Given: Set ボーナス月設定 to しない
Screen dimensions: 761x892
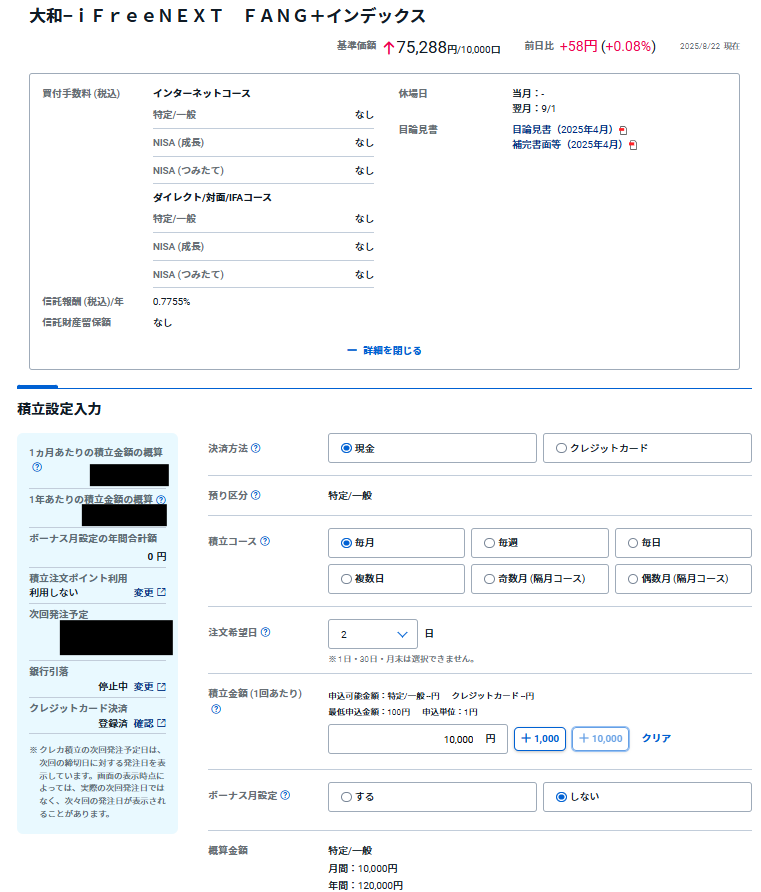Looking at the screenshot, I should (647, 797).
